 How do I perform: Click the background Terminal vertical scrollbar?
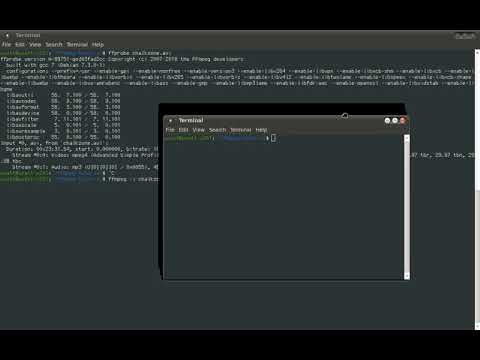(x=477, y=189)
